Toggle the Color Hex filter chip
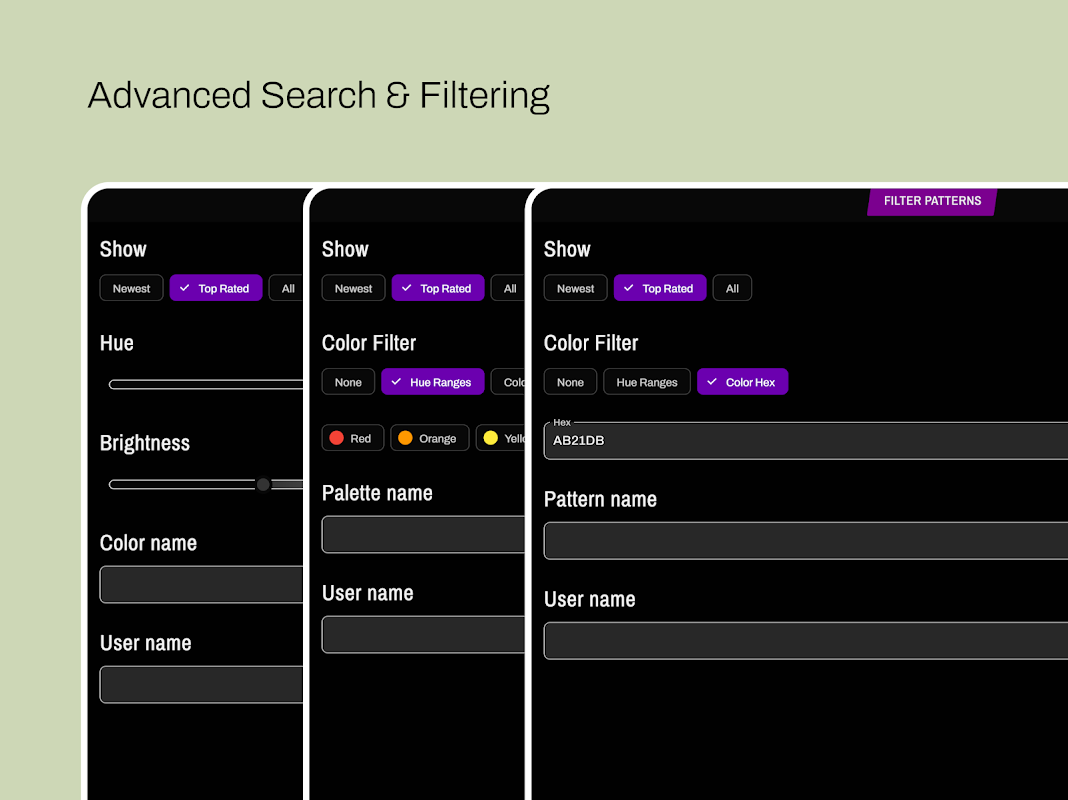 (x=742, y=382)
